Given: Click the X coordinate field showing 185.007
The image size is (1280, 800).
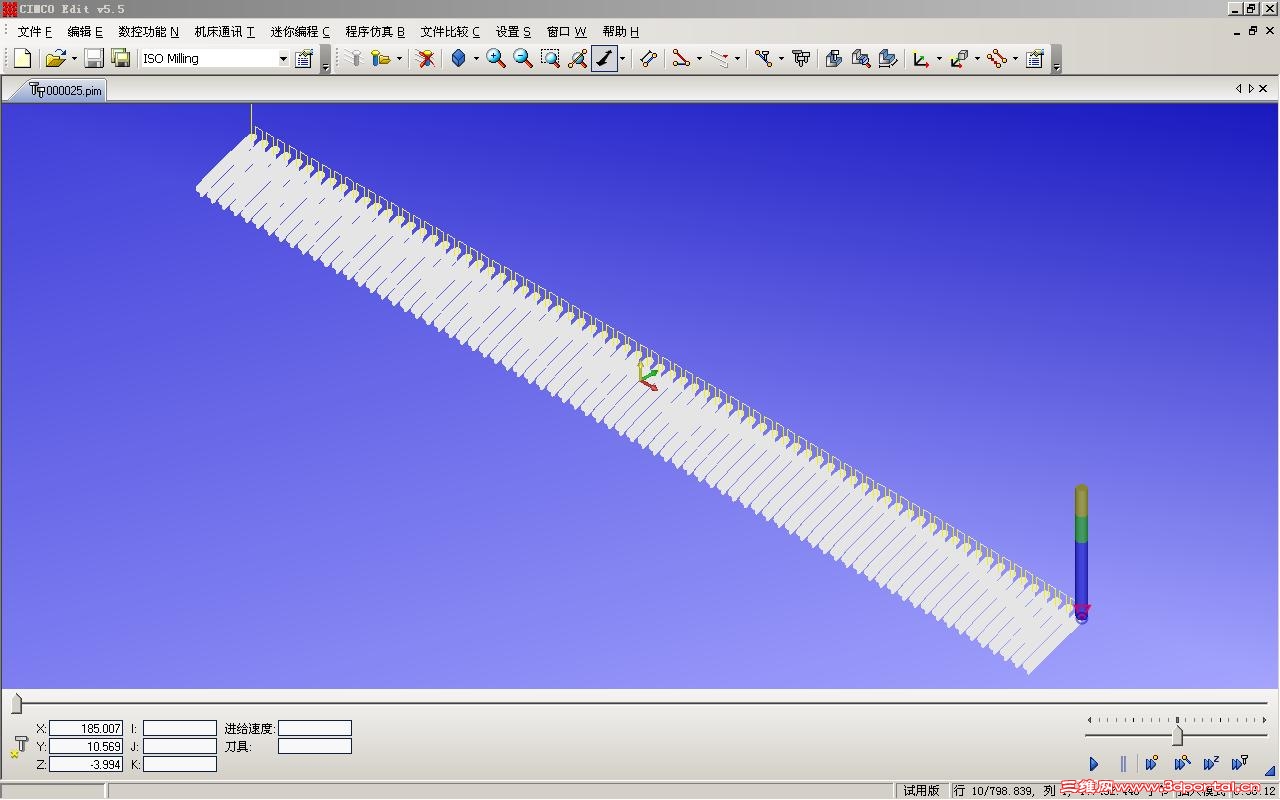Looking at the screenshot, I should click(x=86, y=728).
